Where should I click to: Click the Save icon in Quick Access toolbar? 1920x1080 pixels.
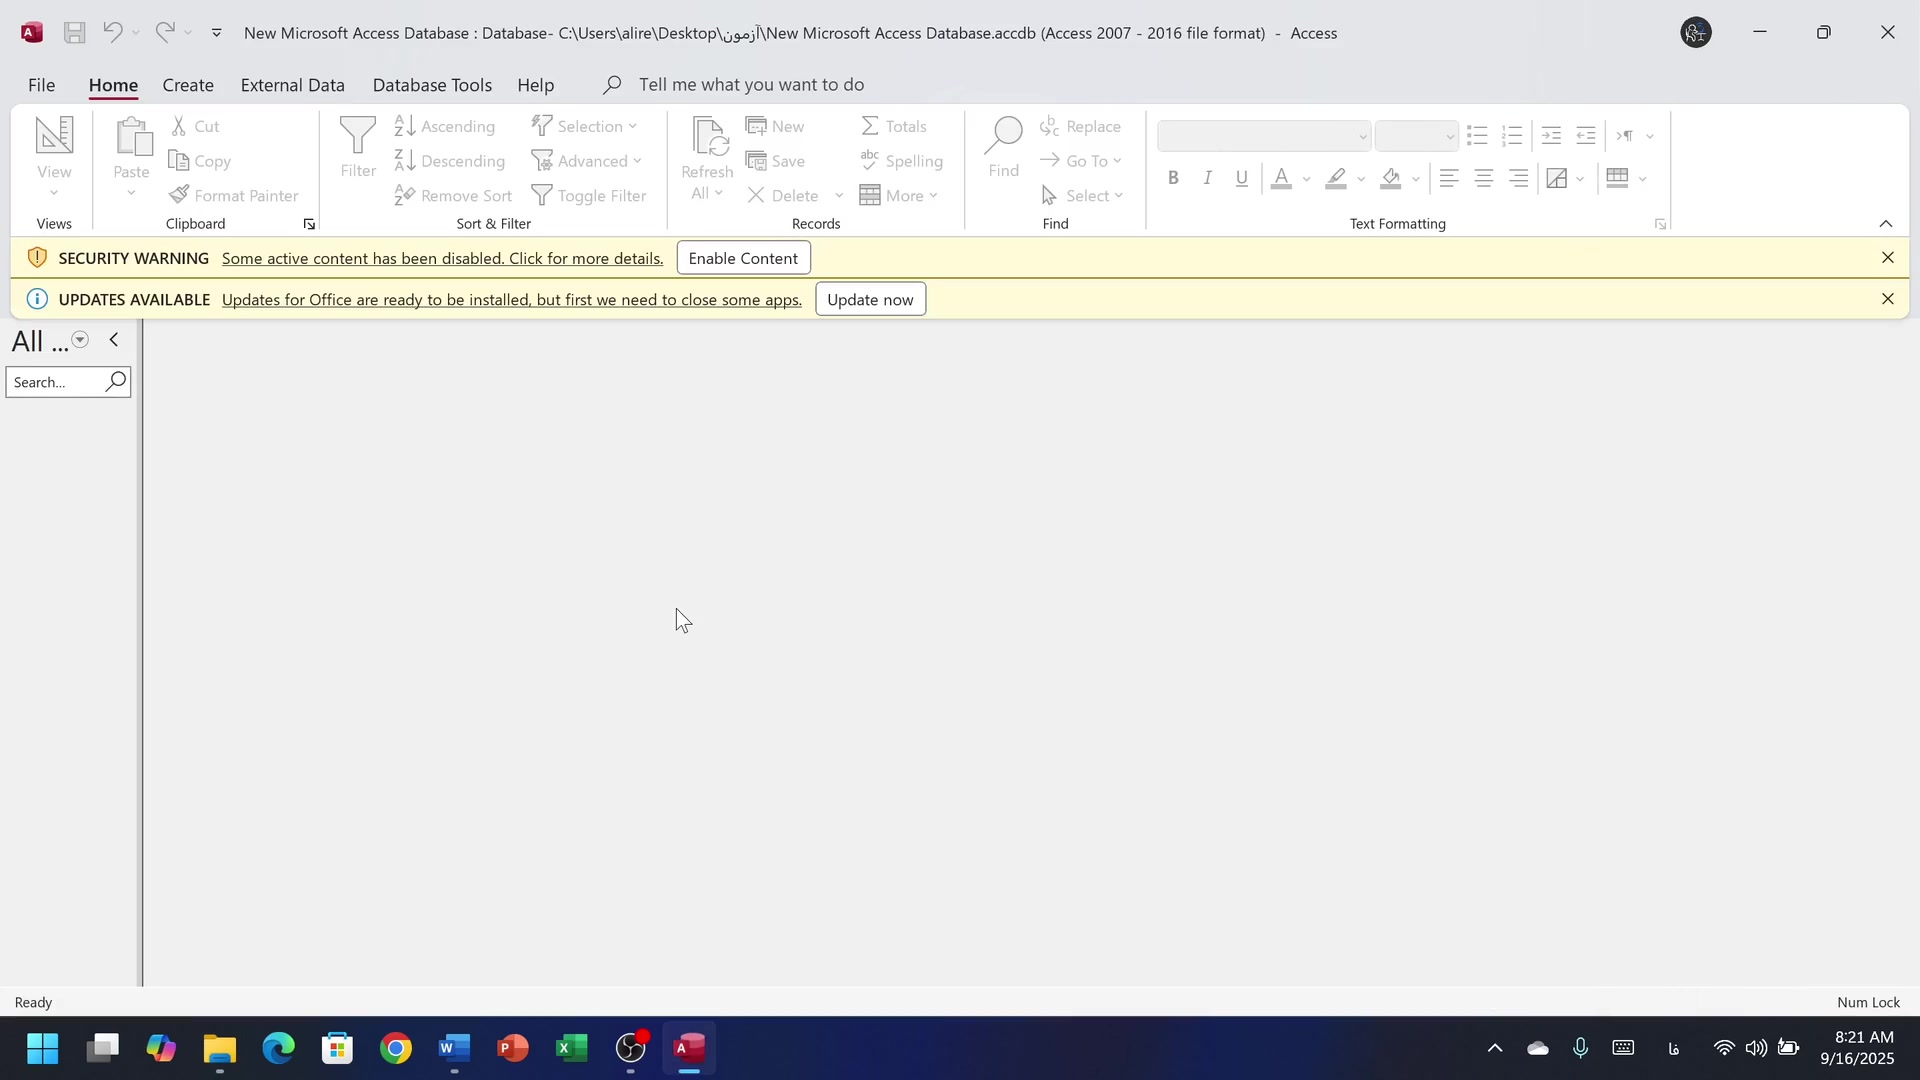click(x=74, y=33)
